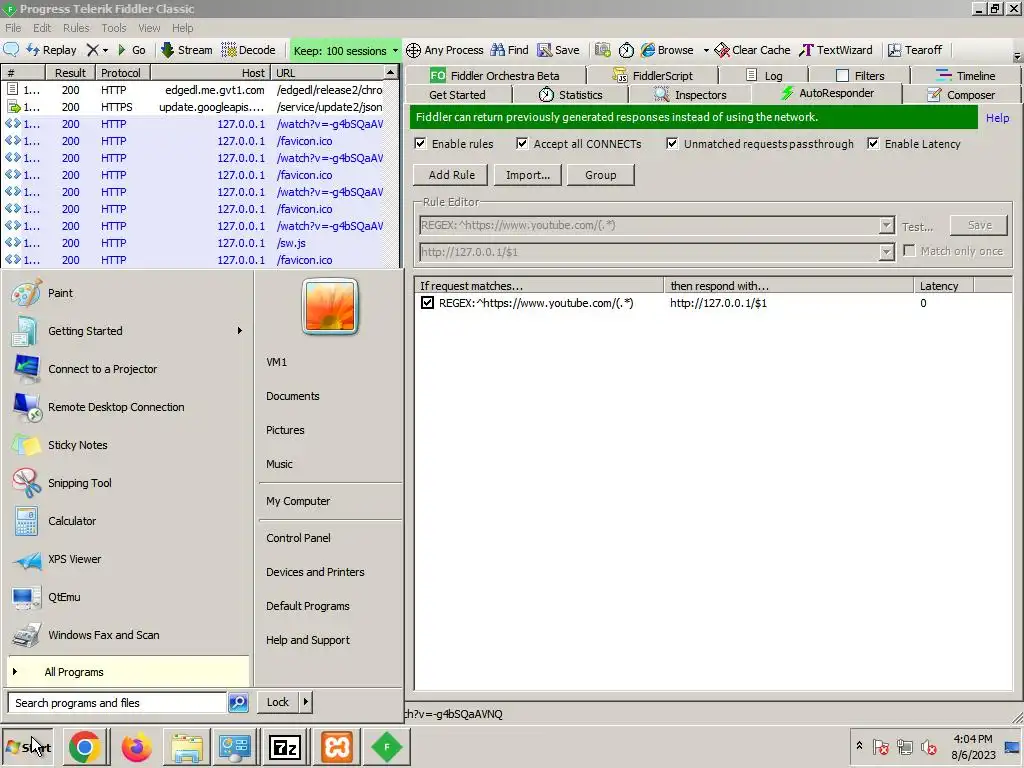1024x768 pixels.
Task: Click the Save sessions toolbar icon
Action: pyautogui.click(x=558, y=50)
